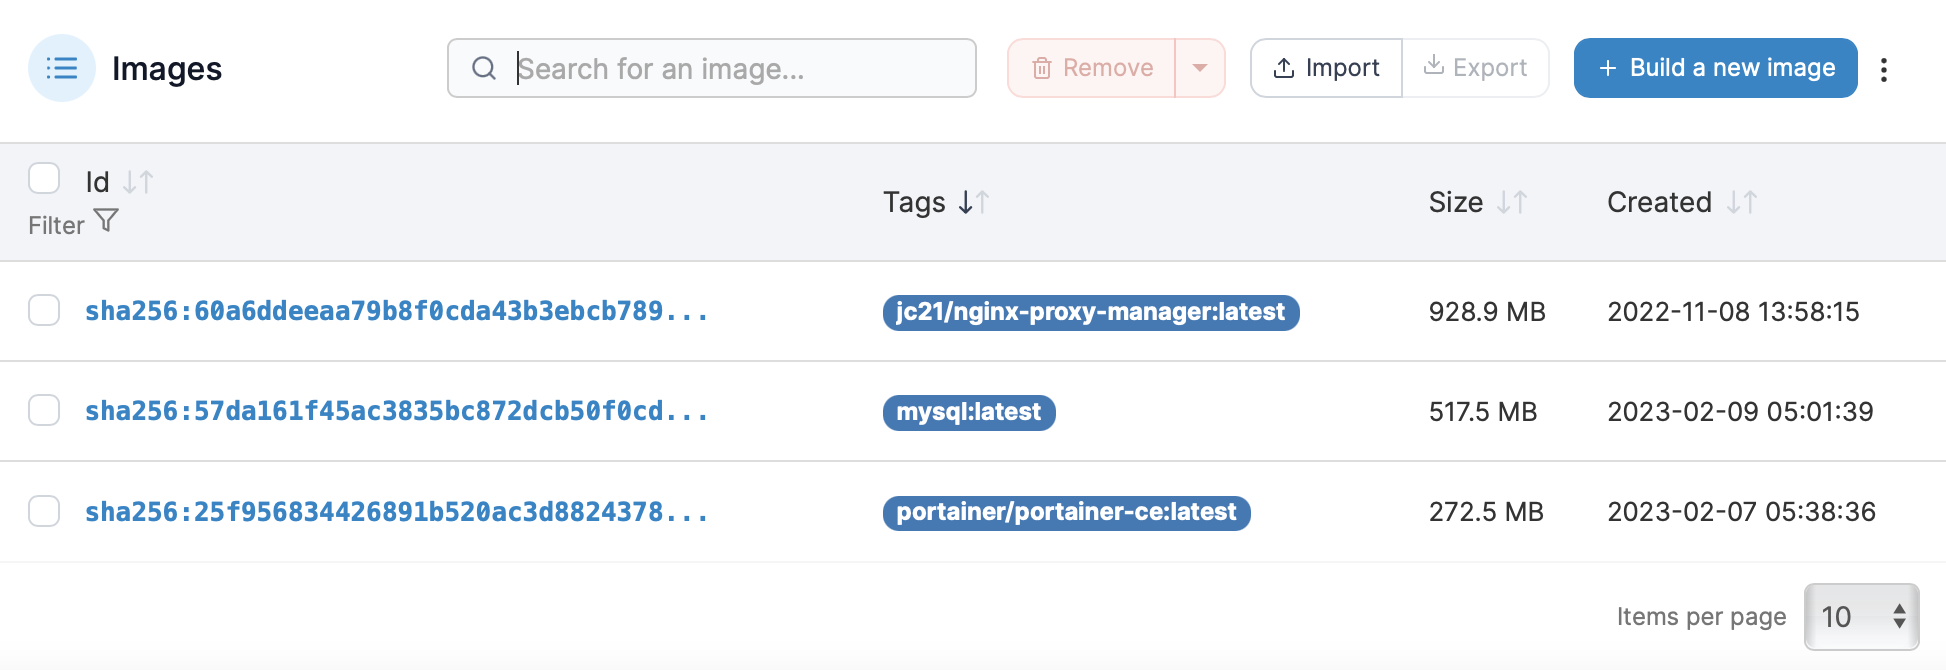Click the 517.5 MB size cell

[1483, 412]
